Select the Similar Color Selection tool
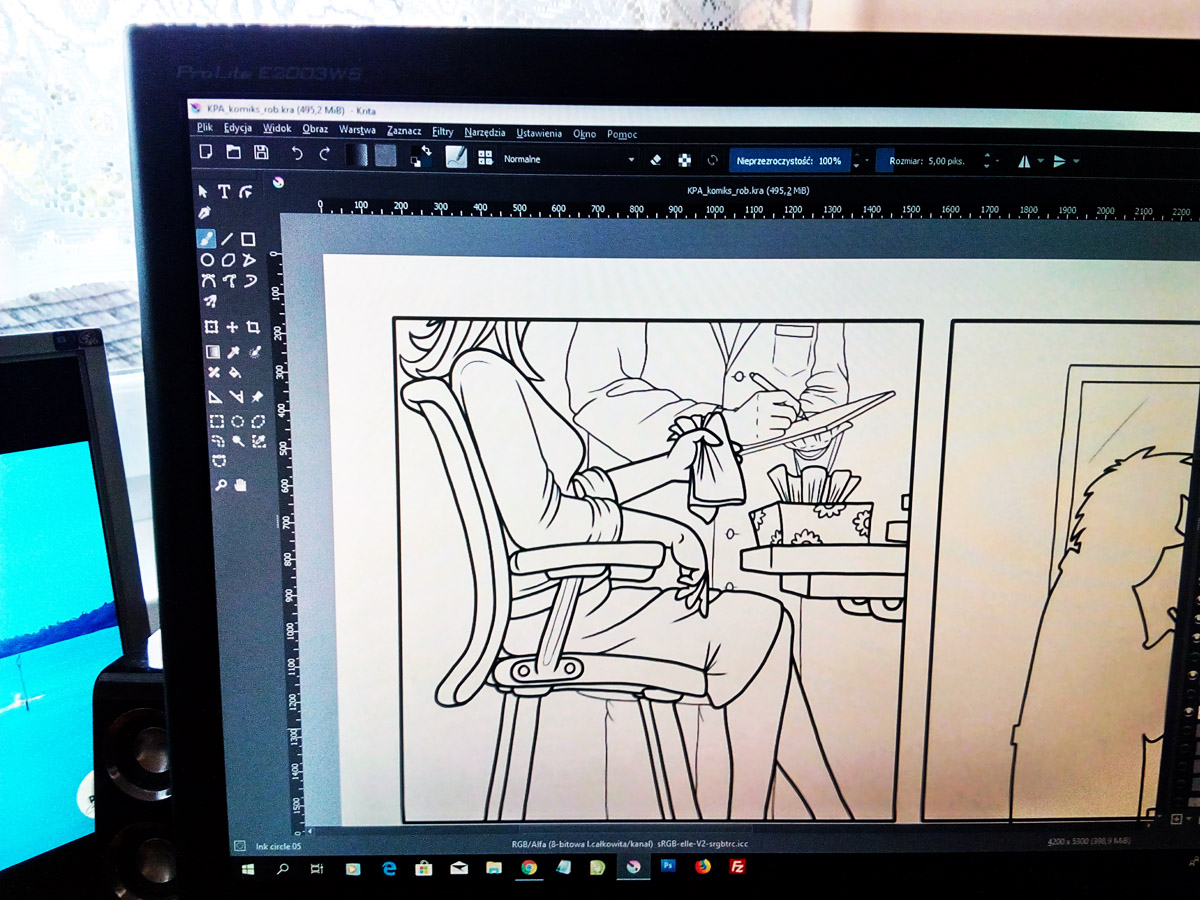 tap(259, 441)
